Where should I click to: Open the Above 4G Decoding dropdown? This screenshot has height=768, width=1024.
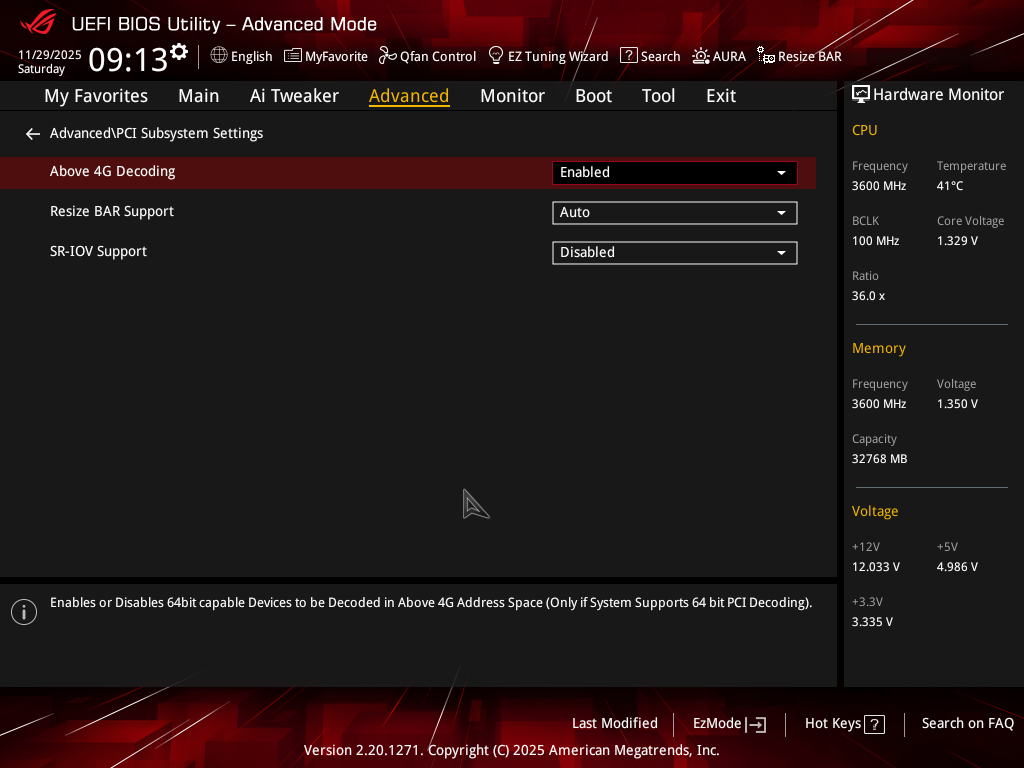click(674, 172)
